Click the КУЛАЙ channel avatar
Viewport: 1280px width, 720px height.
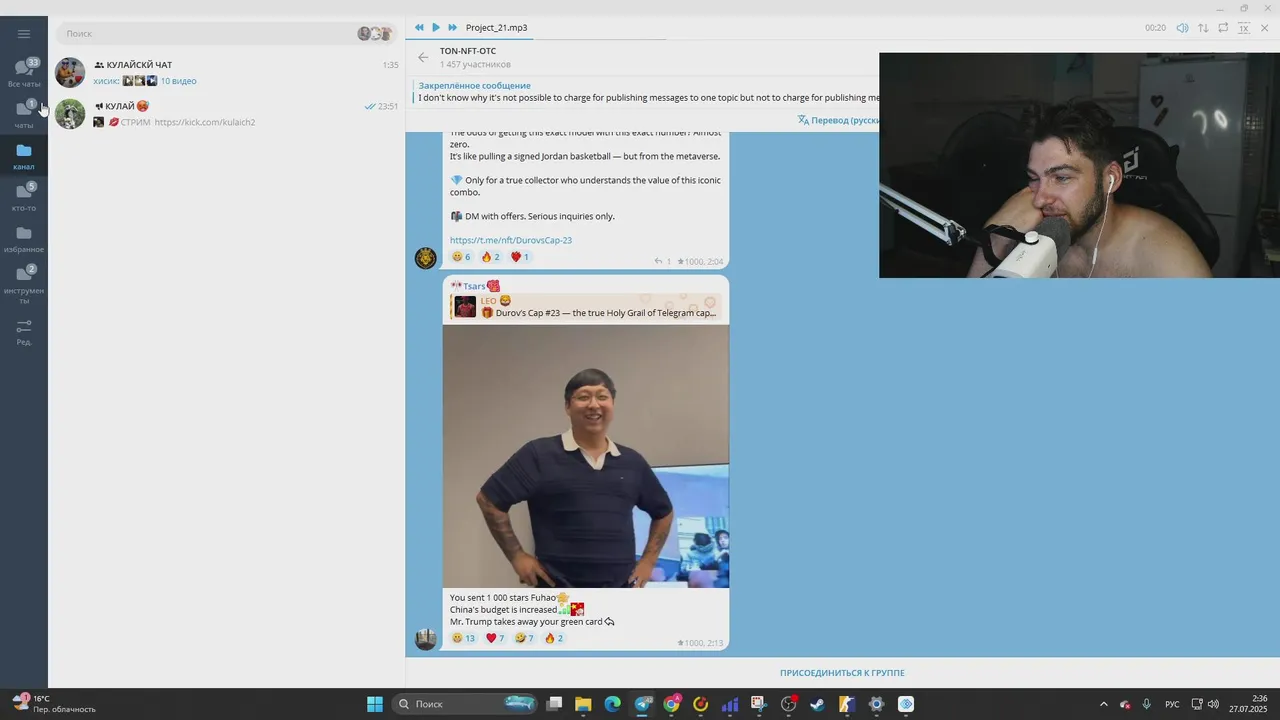(x=70, y=114)
